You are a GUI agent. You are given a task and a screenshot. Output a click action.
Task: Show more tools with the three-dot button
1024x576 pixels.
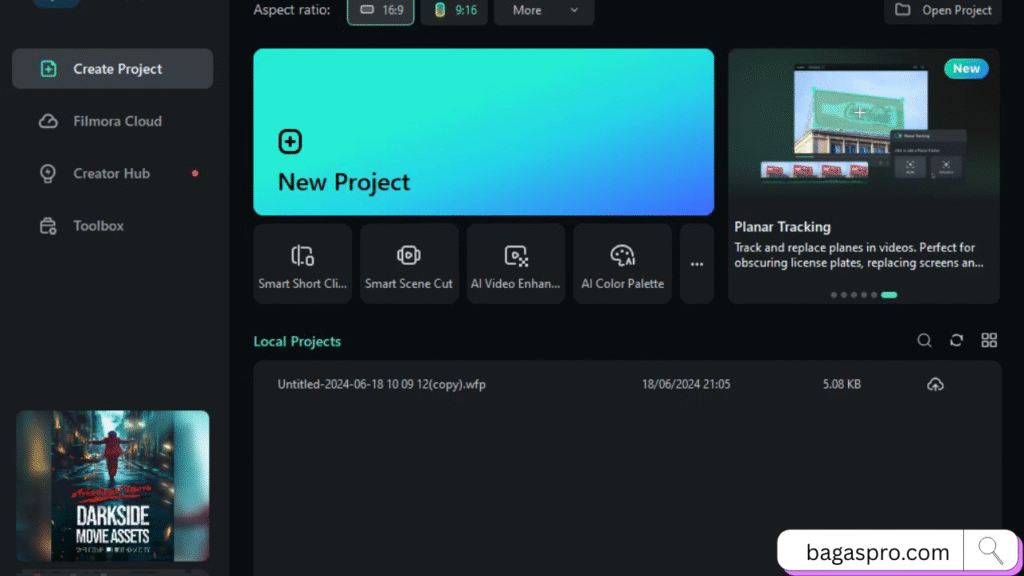point(697,264)
